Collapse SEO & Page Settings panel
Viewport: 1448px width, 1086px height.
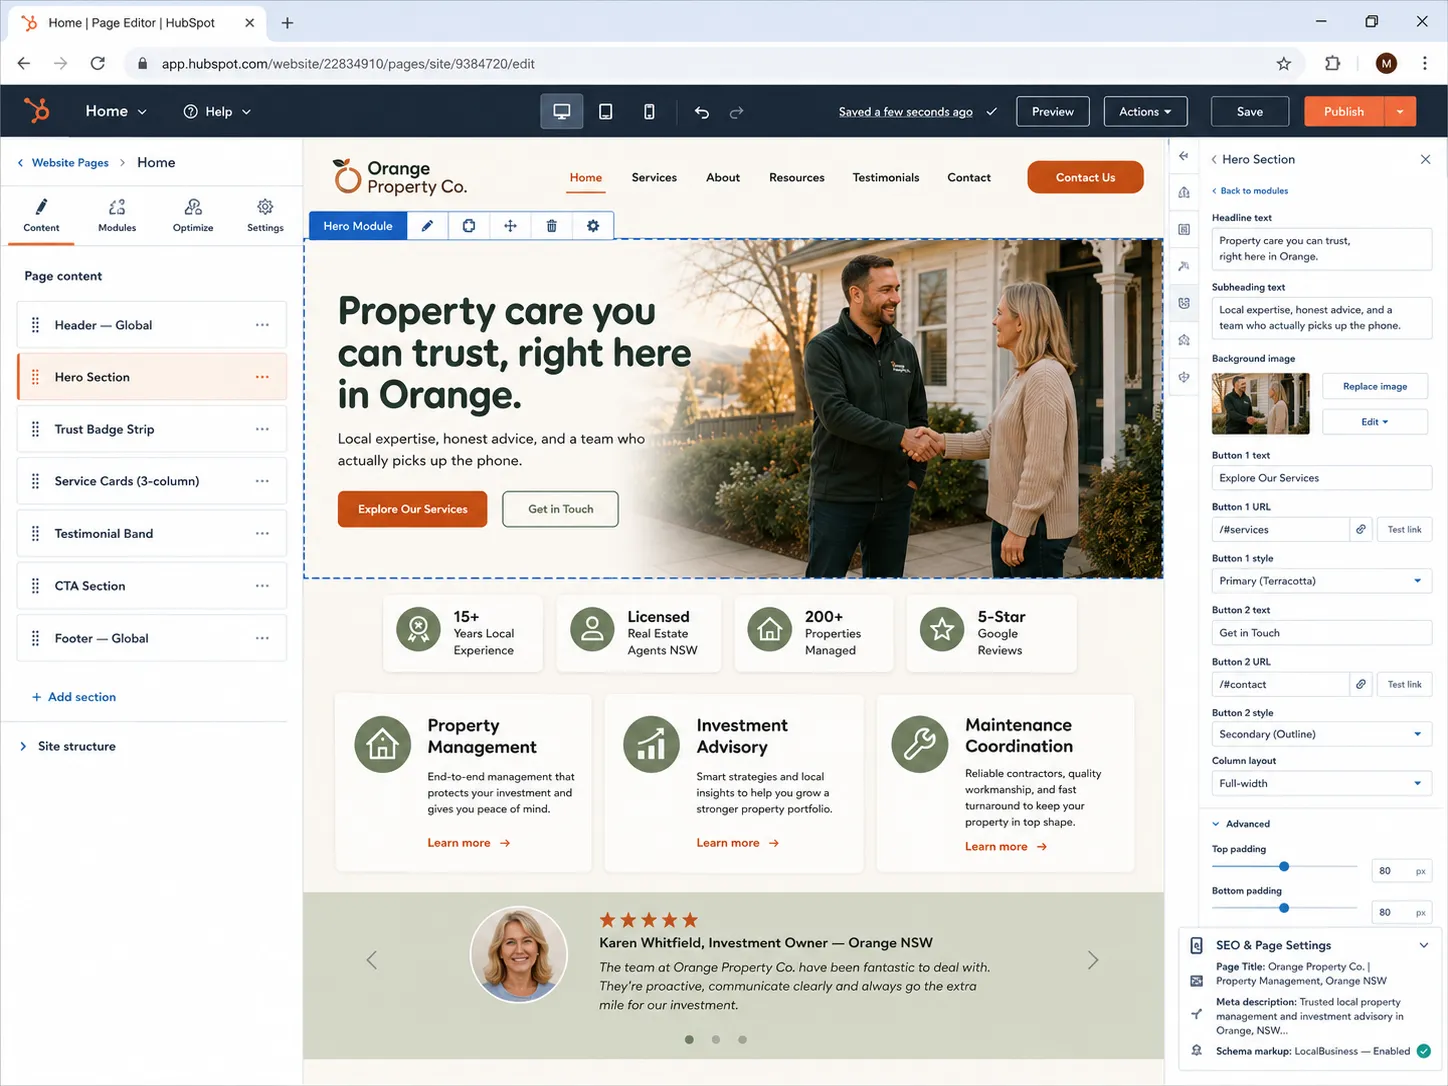[1424, 945]
